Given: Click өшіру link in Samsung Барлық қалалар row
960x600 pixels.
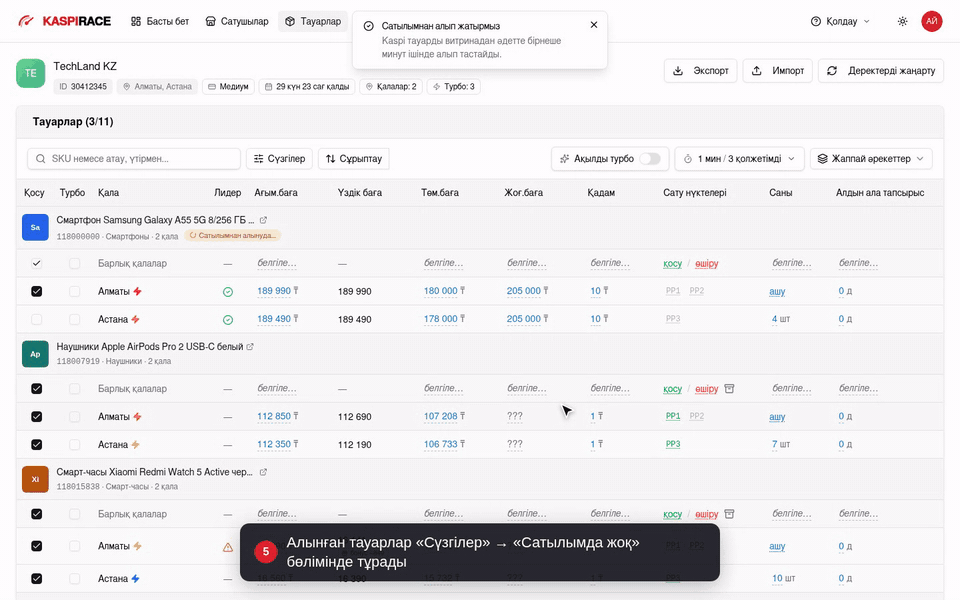Looking at the screenshot, I should tap(707, 263).
